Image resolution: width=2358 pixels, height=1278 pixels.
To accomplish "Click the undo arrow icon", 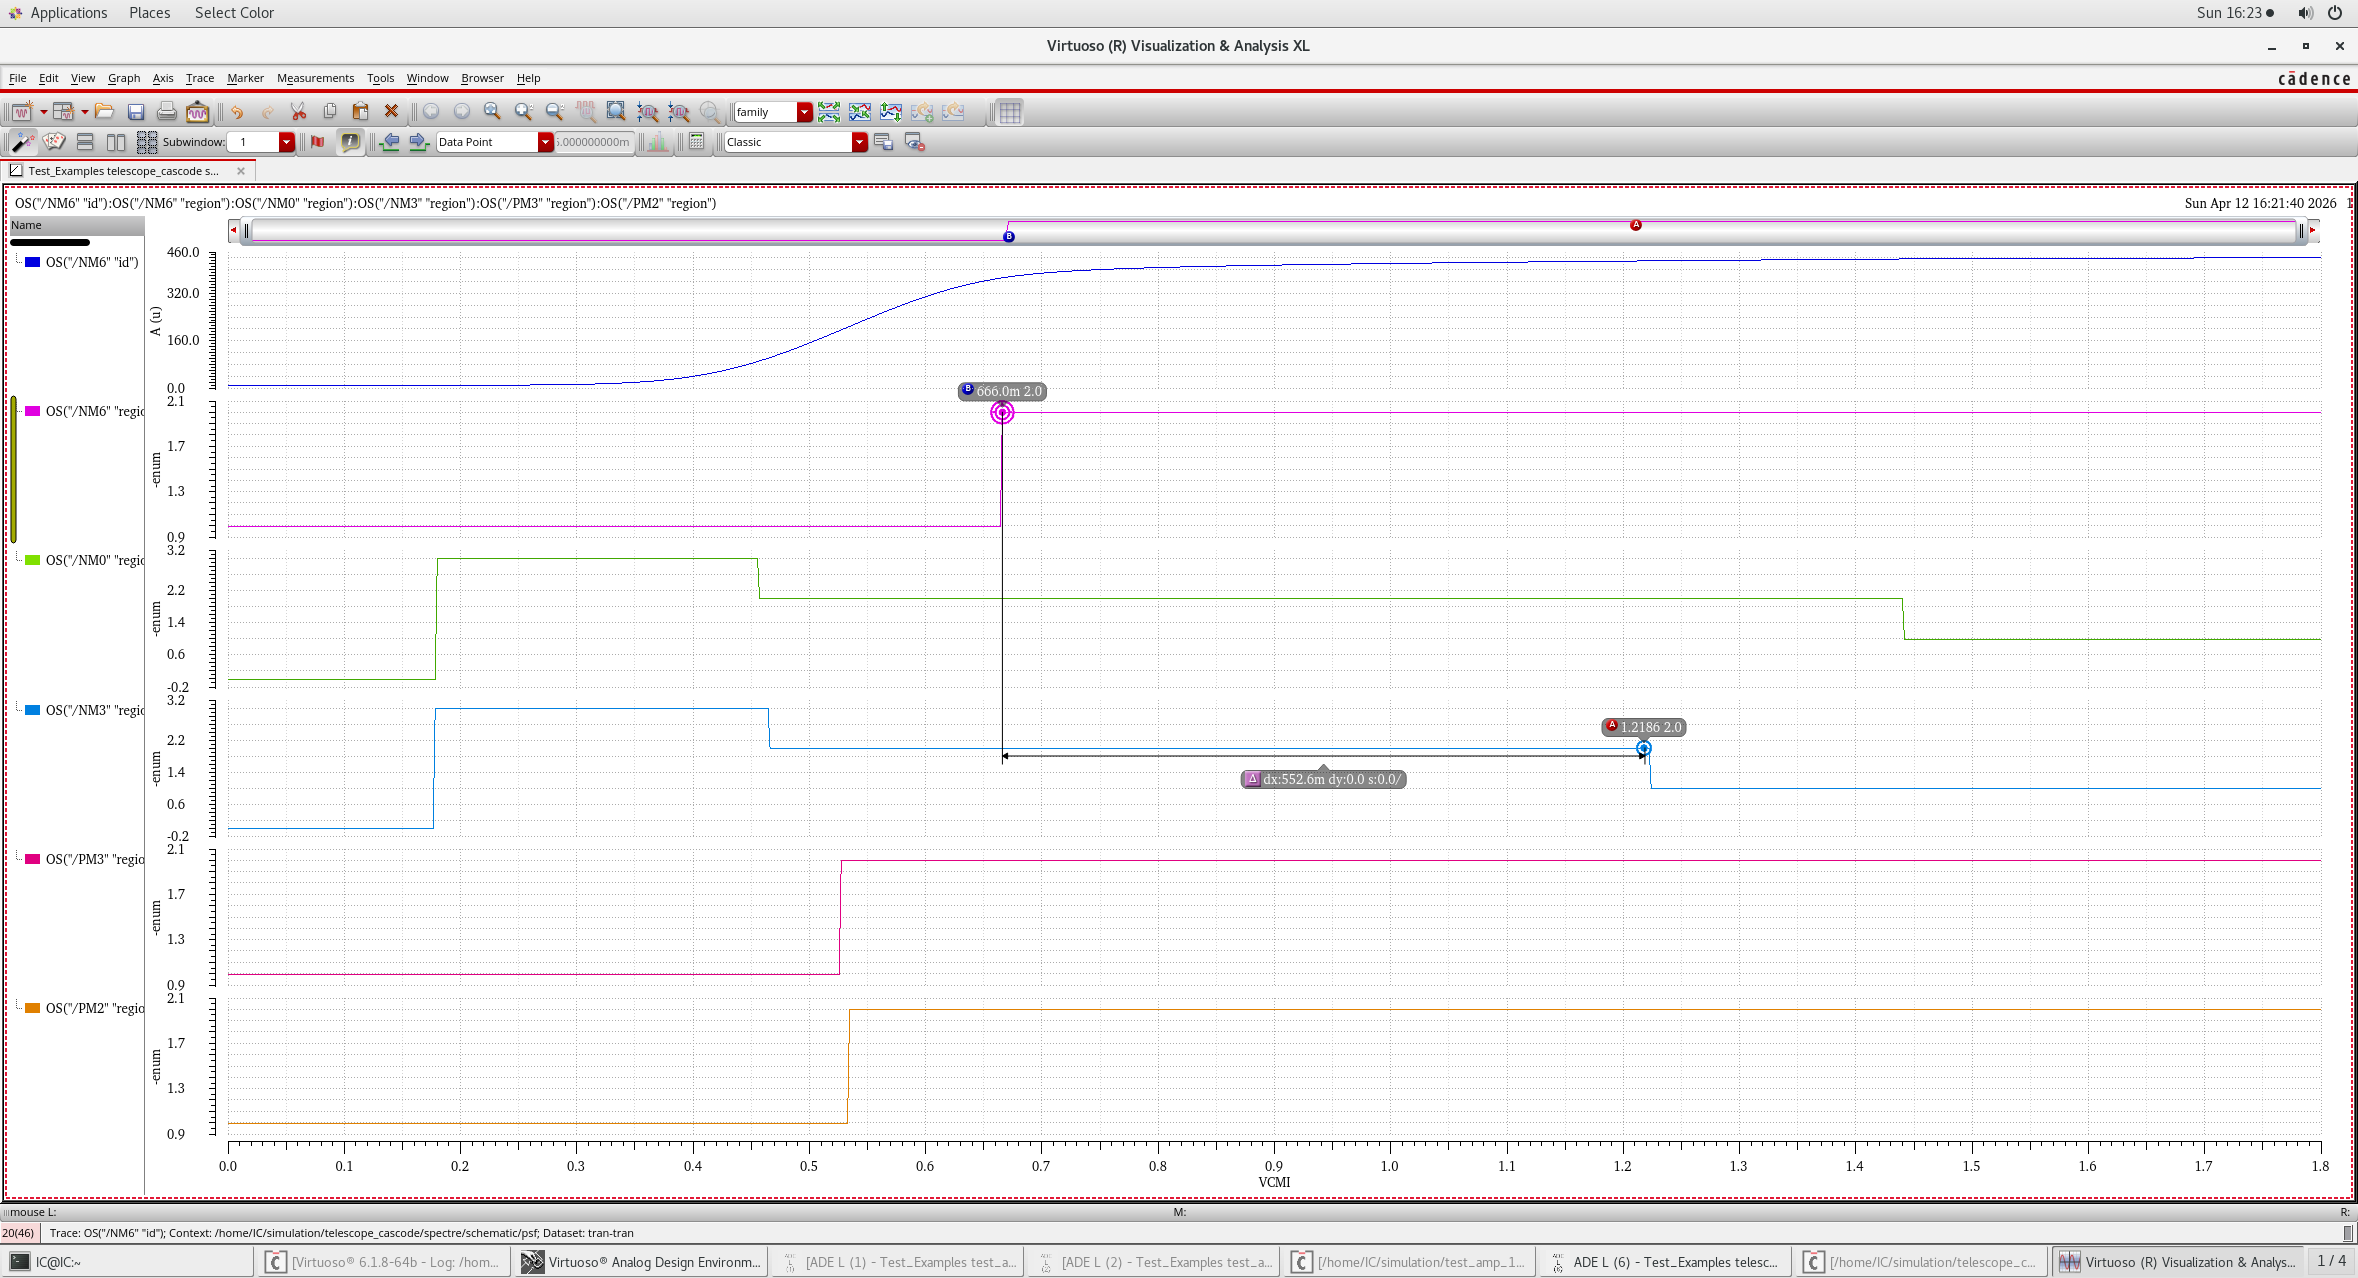I will click(237, 112).
